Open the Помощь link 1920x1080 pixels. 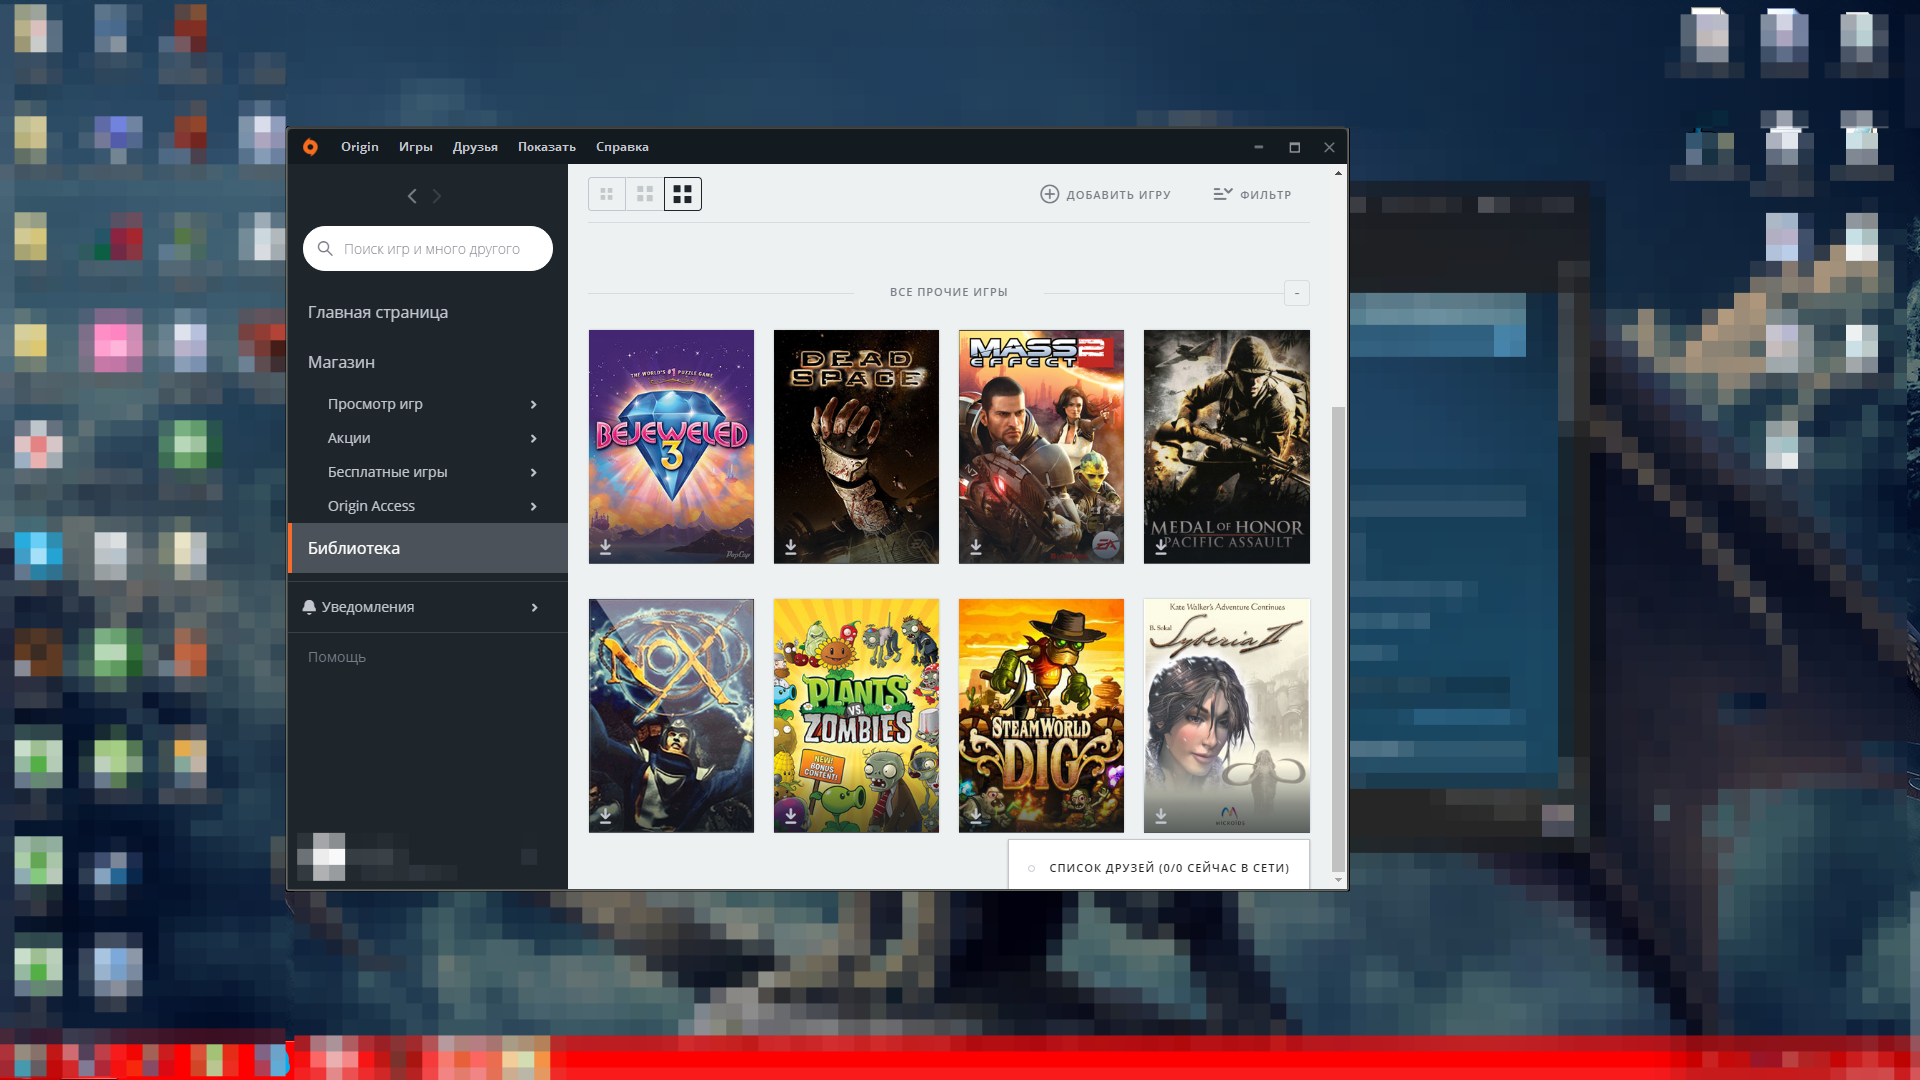point(337,657)
